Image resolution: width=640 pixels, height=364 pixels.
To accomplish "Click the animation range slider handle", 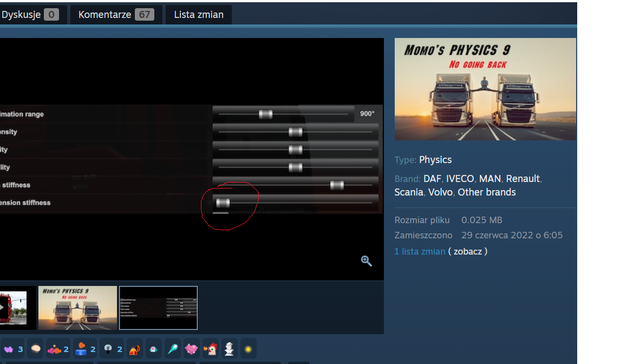I will tap(266, 114).
